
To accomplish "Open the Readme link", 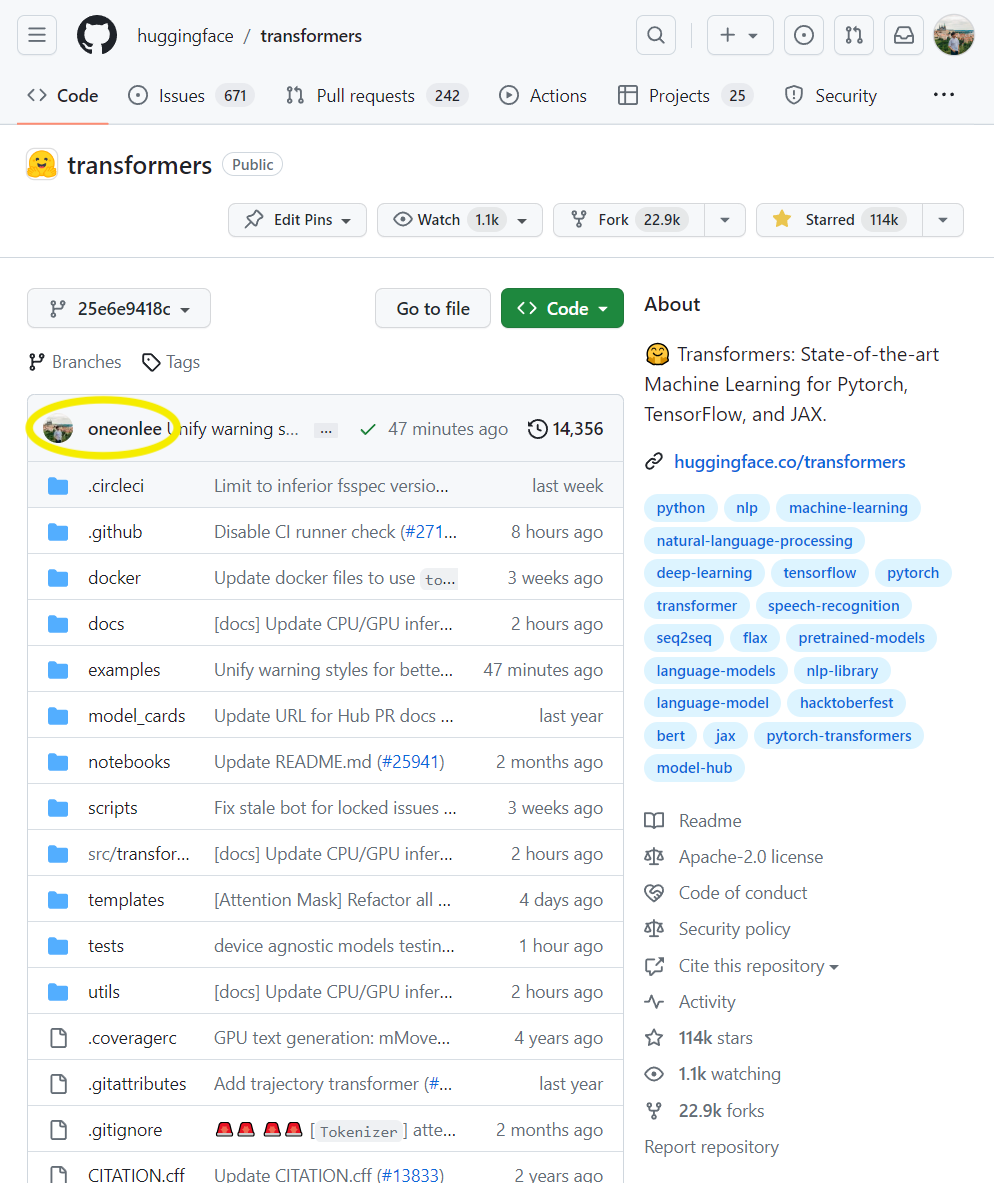I will (709, 821).
